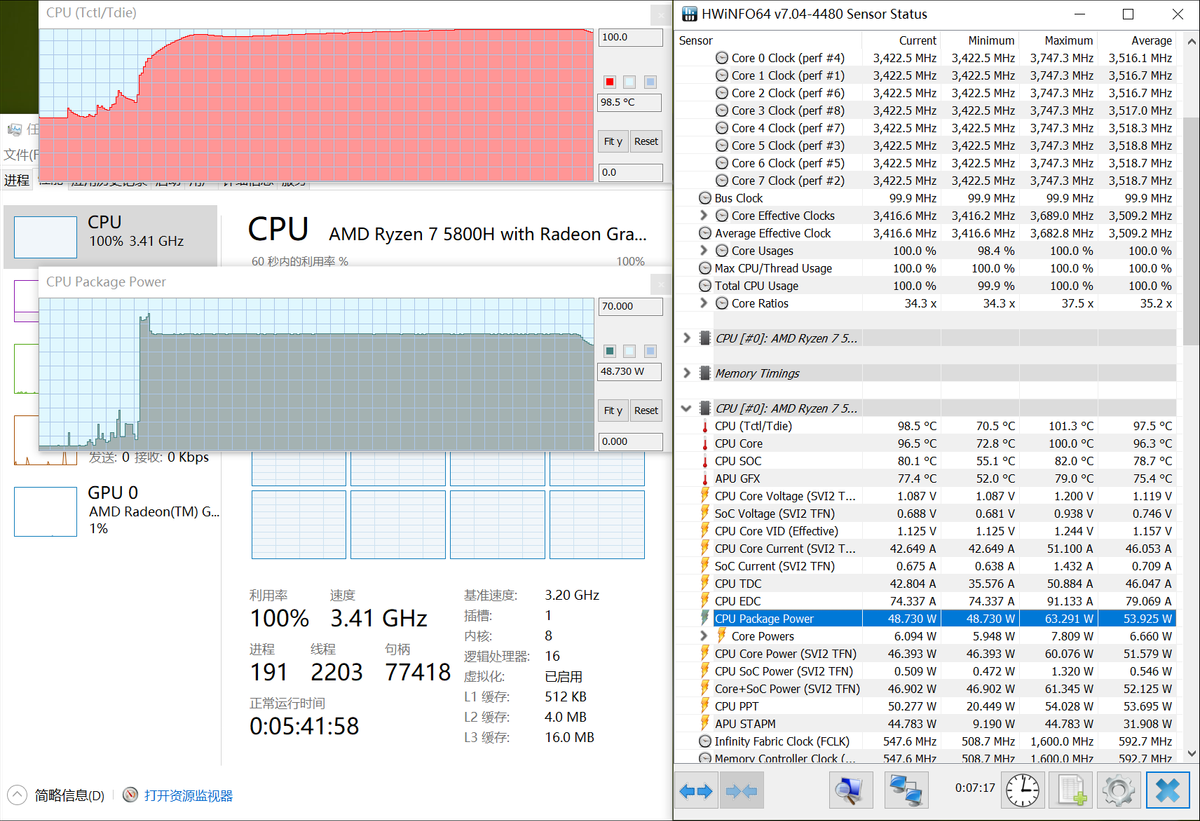The image size is (1200, 821).
Task: Click thermometer icon beside CPU Core
Action: click(704, 444)
